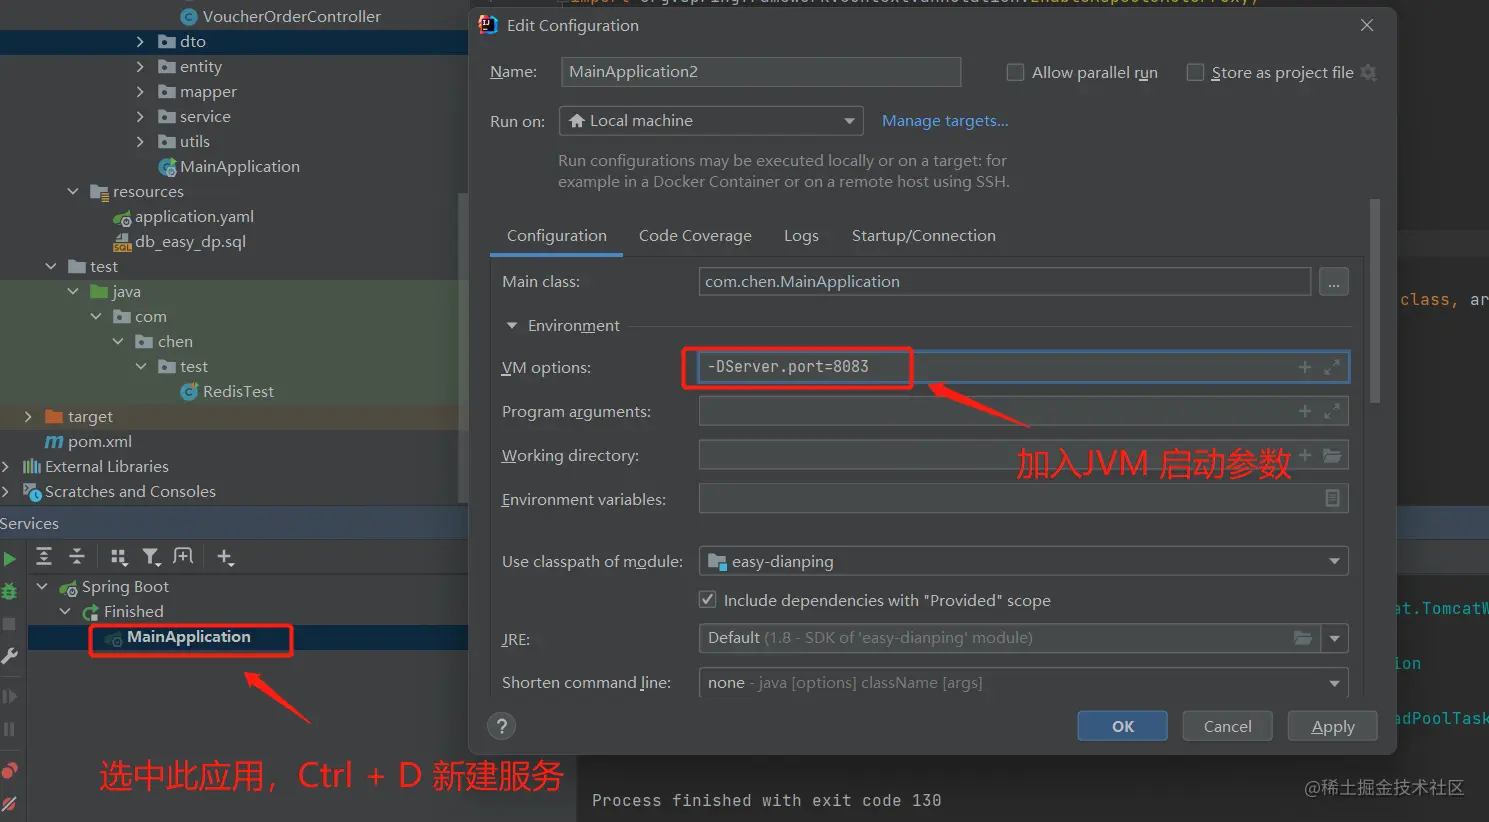Viewport: 1489px width, 822px height.
Task: Click the Mute Breakpoints slashed-circle icon
Action: point(9,804)
